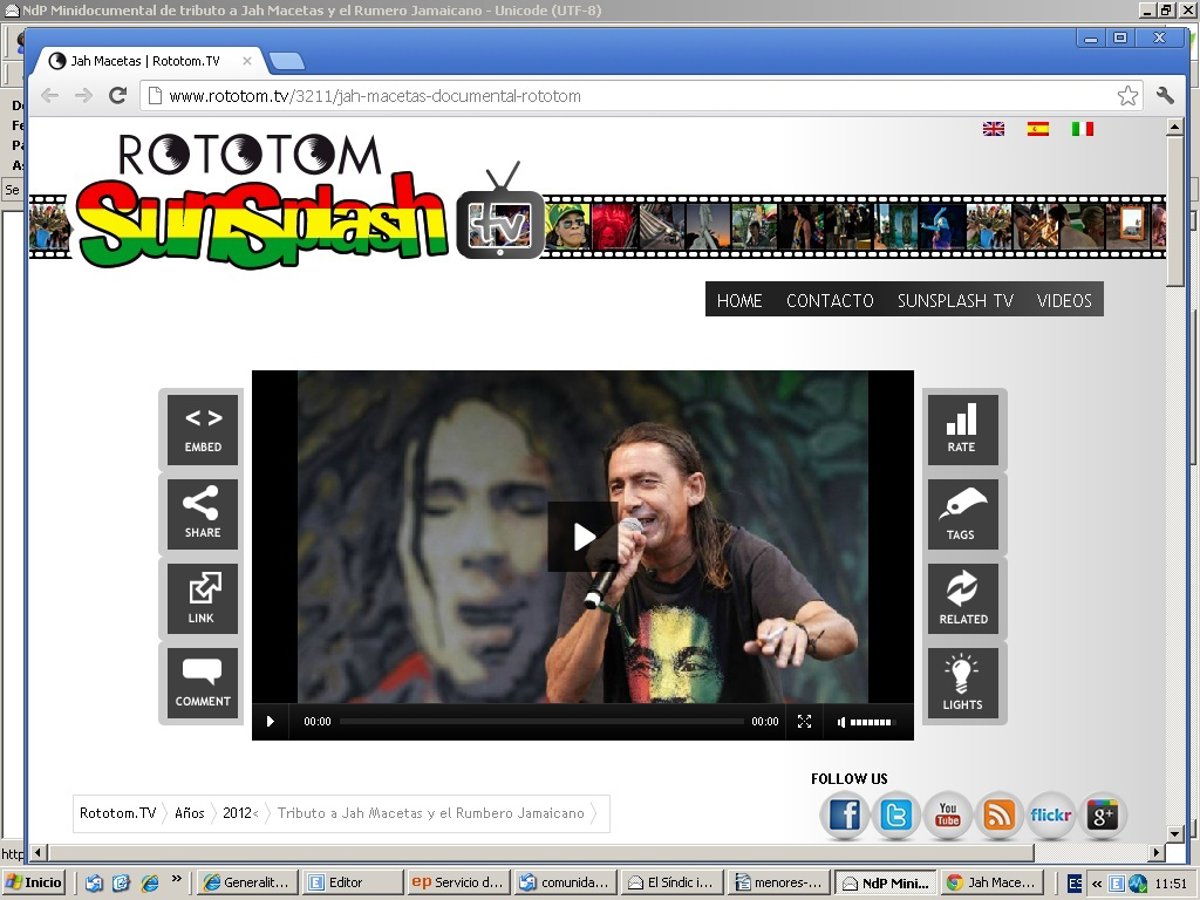Open the Comment speech bubble icon
The width and height of the screenshot is (1200, 900).
pyautogui.click(x=202, y=683)
